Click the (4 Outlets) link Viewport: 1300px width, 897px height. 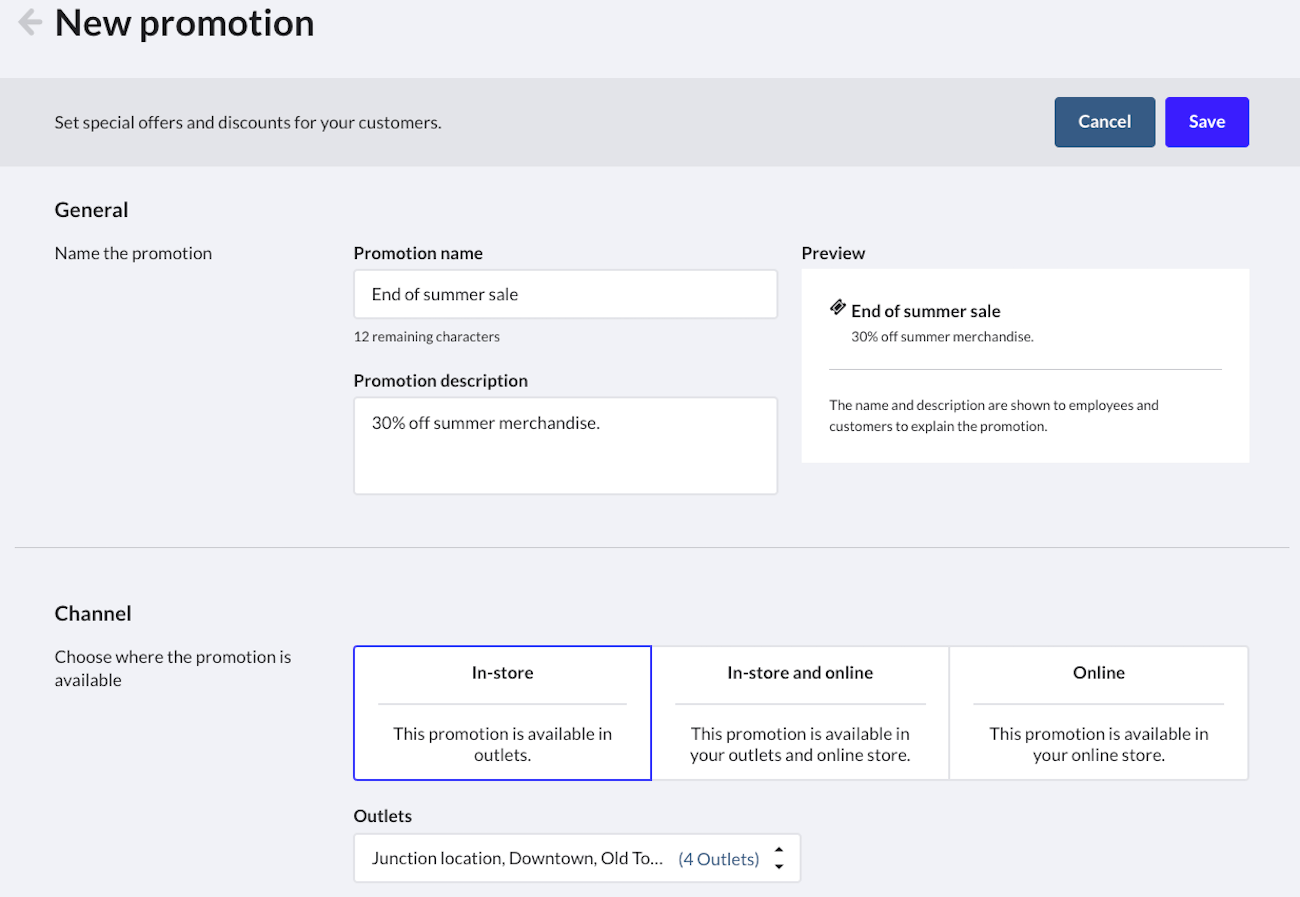point(718,858)
